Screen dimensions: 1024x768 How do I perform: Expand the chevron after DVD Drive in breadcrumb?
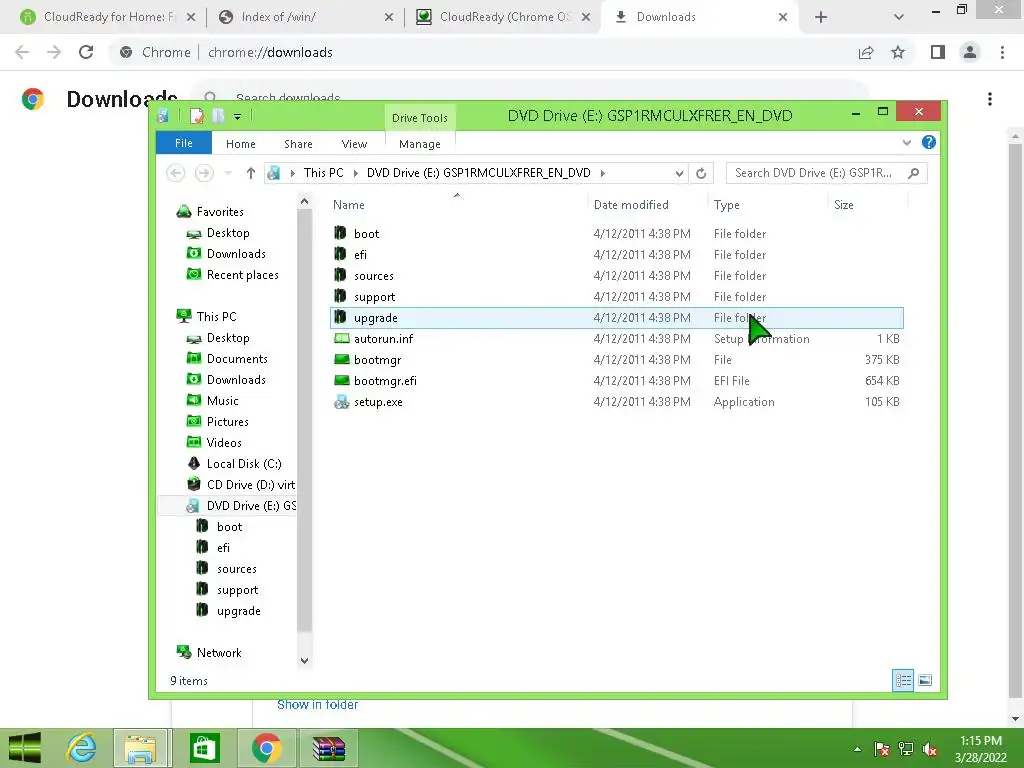point(602,173)
